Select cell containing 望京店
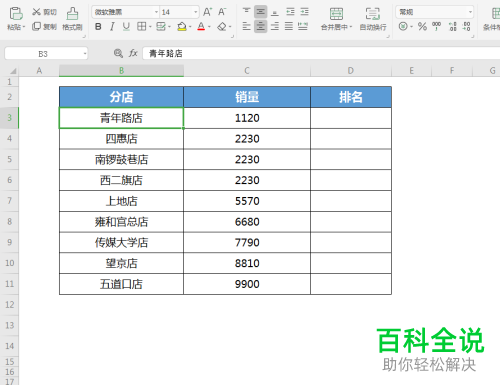500x385 pixels. point(121,263)
